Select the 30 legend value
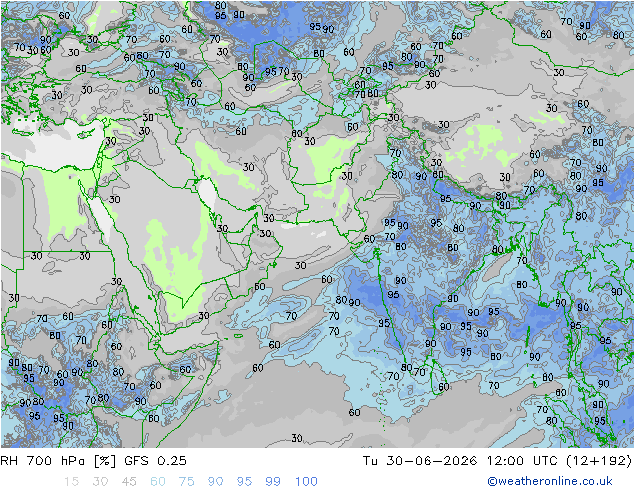Image resolution: width=634 pixels, height=490 pixels. pyautogui.click(x=100, y=482)
